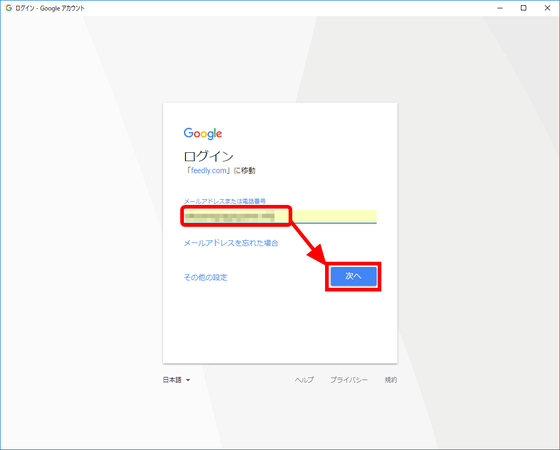
Task: Open その他の設定 link
Action: [205, 277]
